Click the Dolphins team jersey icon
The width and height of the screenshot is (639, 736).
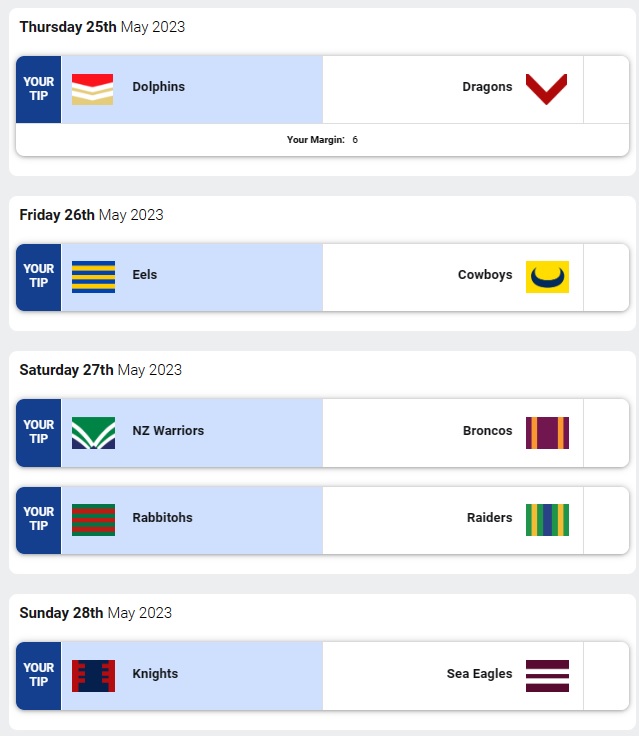(93, 89)
